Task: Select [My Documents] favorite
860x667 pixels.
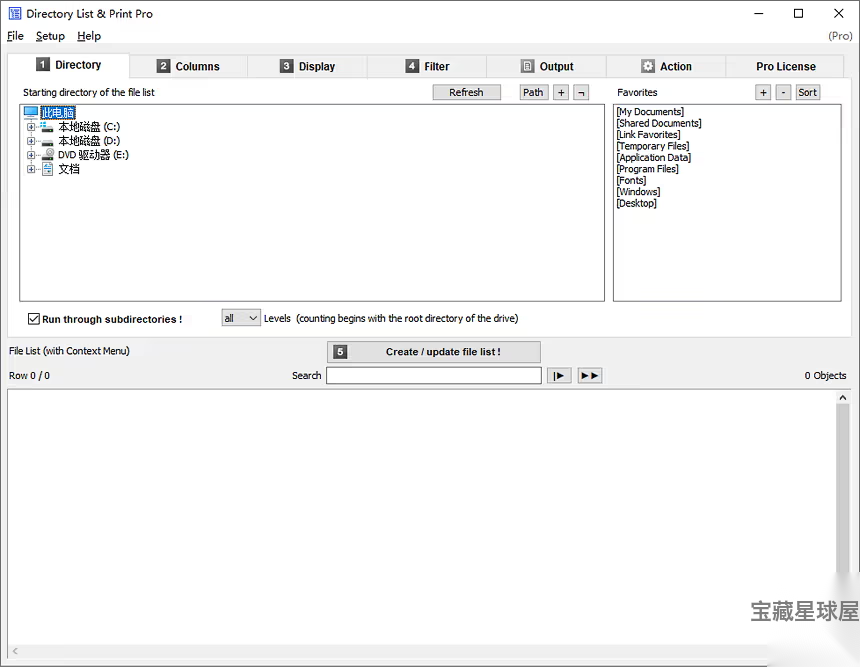Action: [650, 112]
